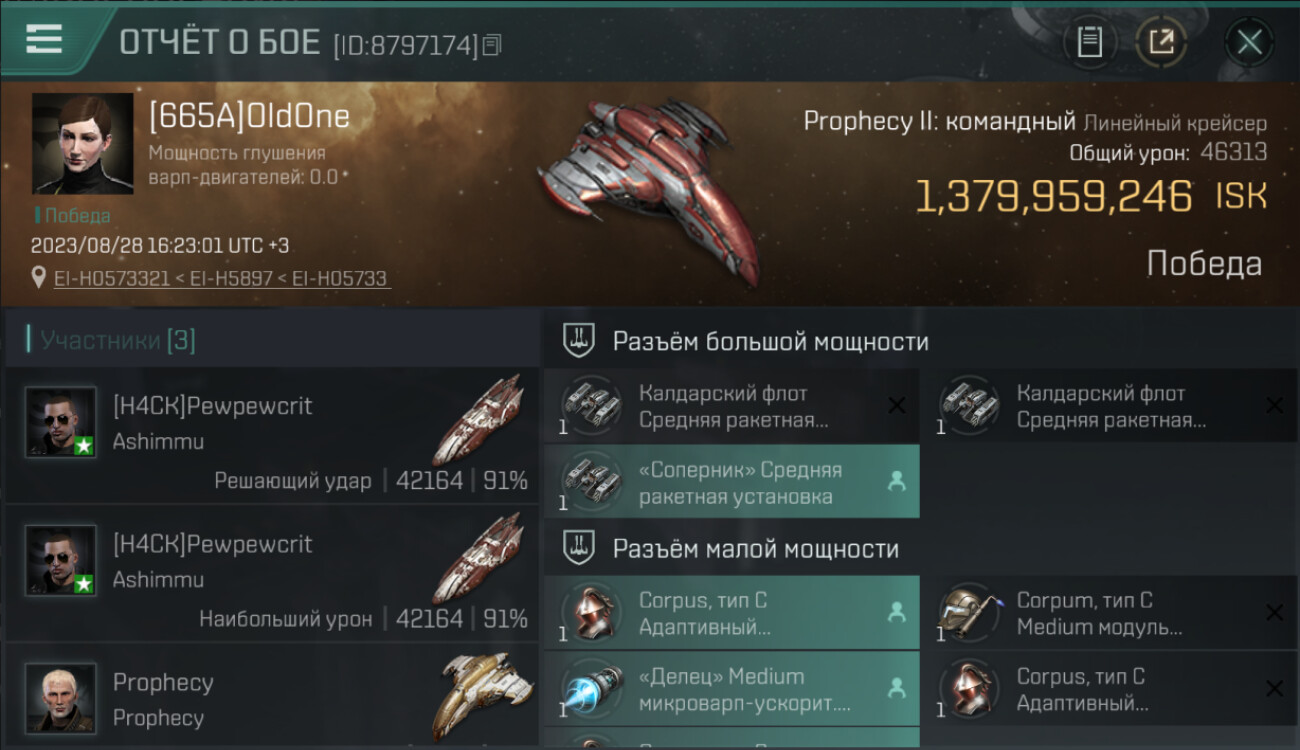
Task: Collapse the Разъём малой мощности section
Action: point(921,549)
